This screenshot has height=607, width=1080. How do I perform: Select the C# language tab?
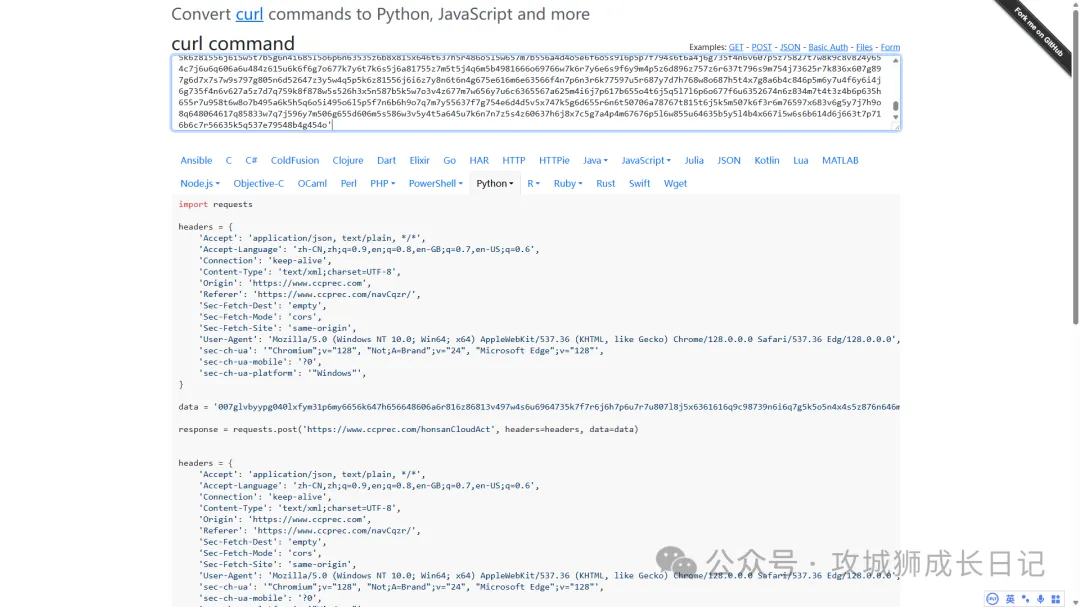point(251,160)
